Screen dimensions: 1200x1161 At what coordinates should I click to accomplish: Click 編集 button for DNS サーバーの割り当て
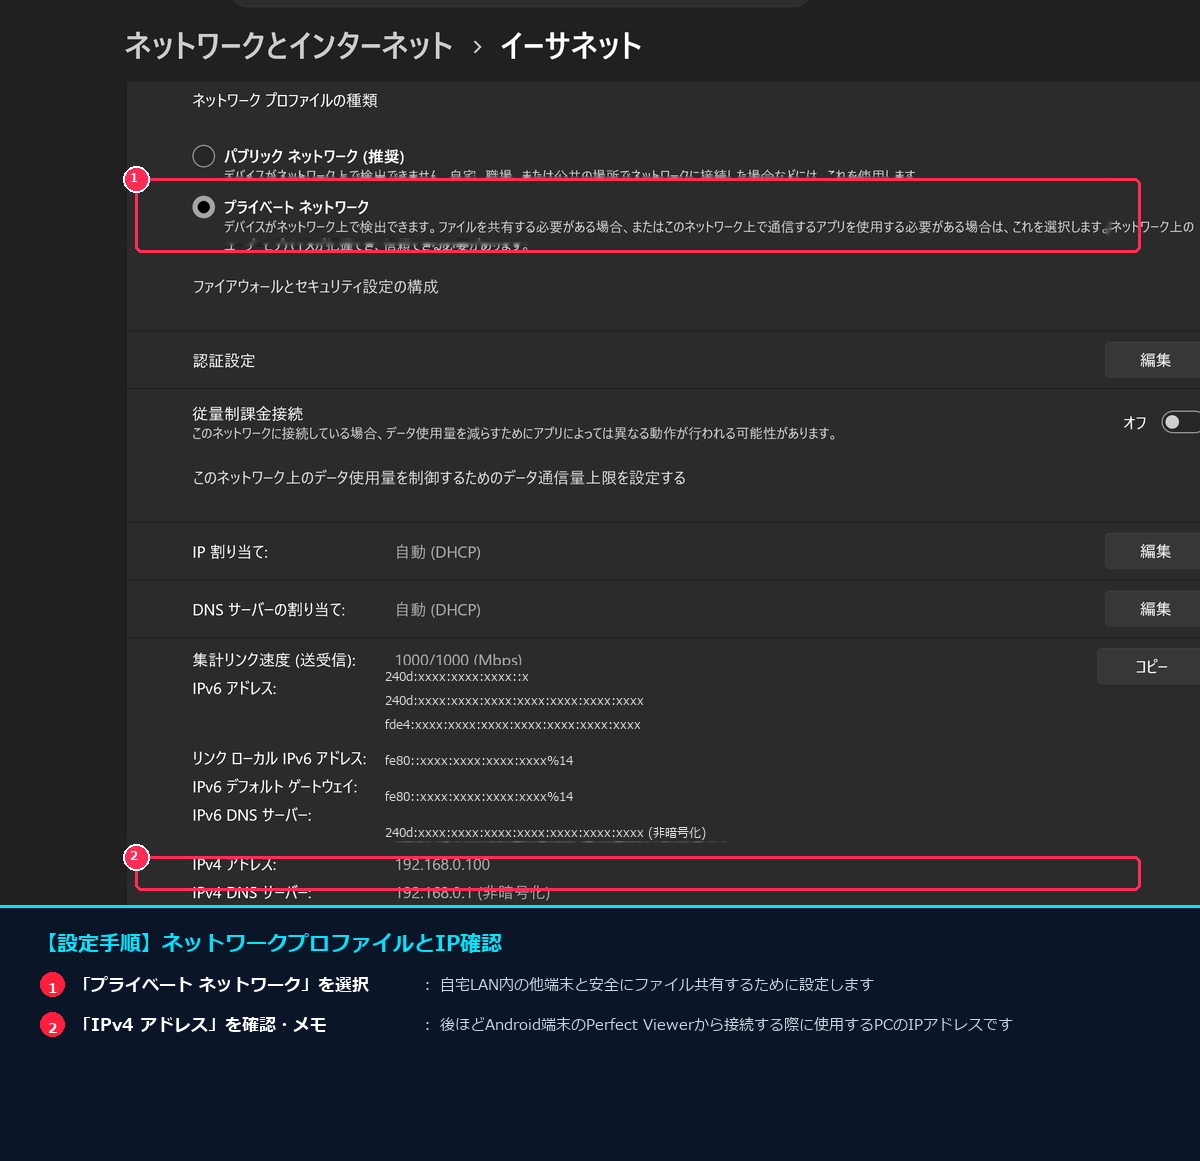click(1153, 608)
